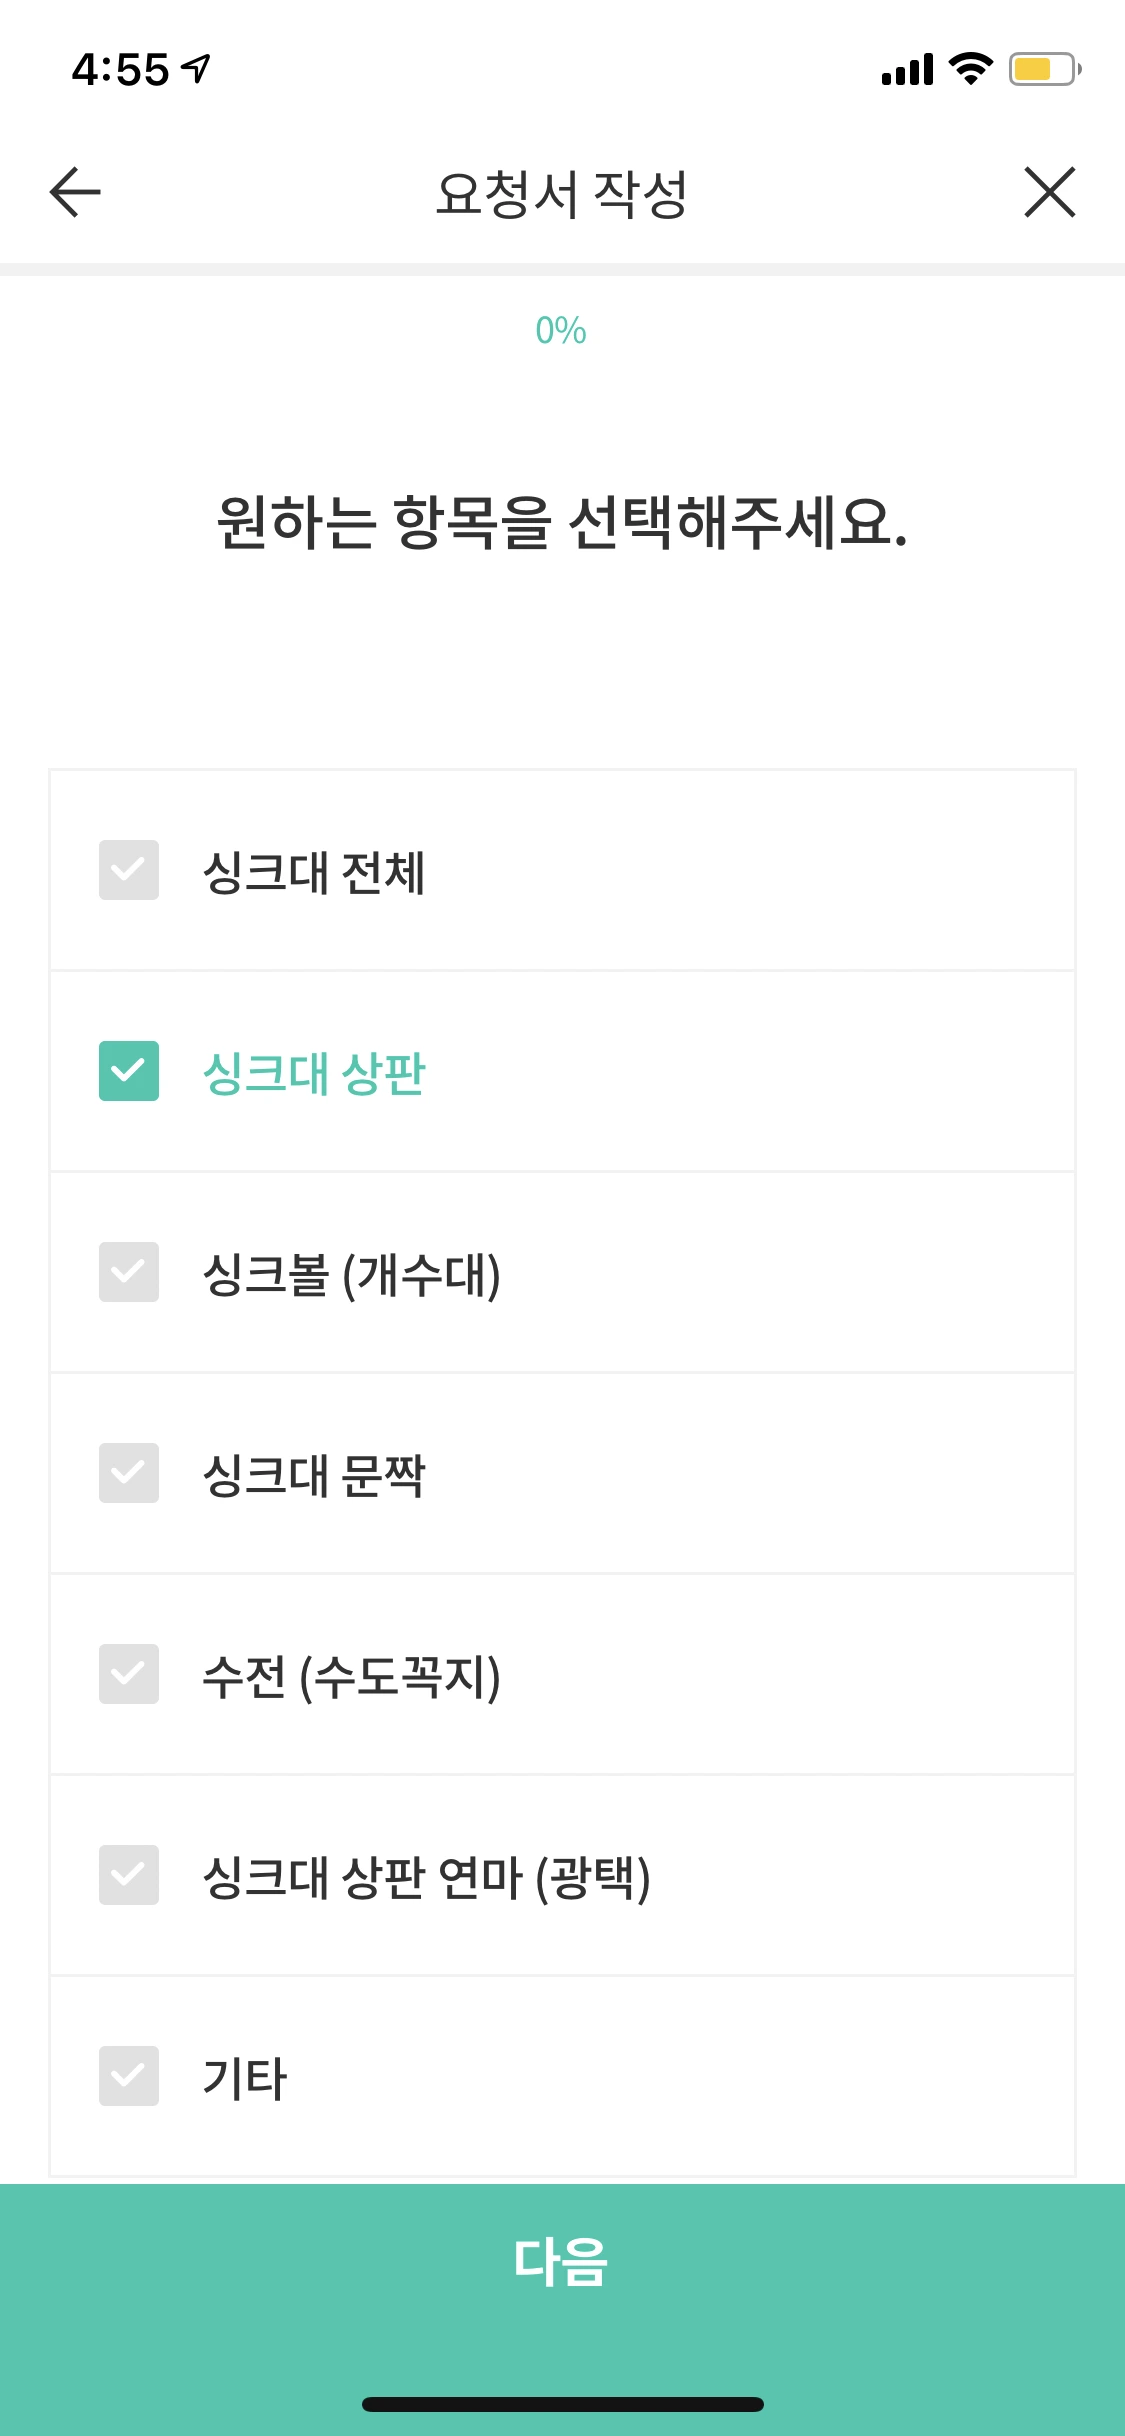
Task: Check 수전 (수도꼭지) in the list
Action: click(x=128, y=1676)
